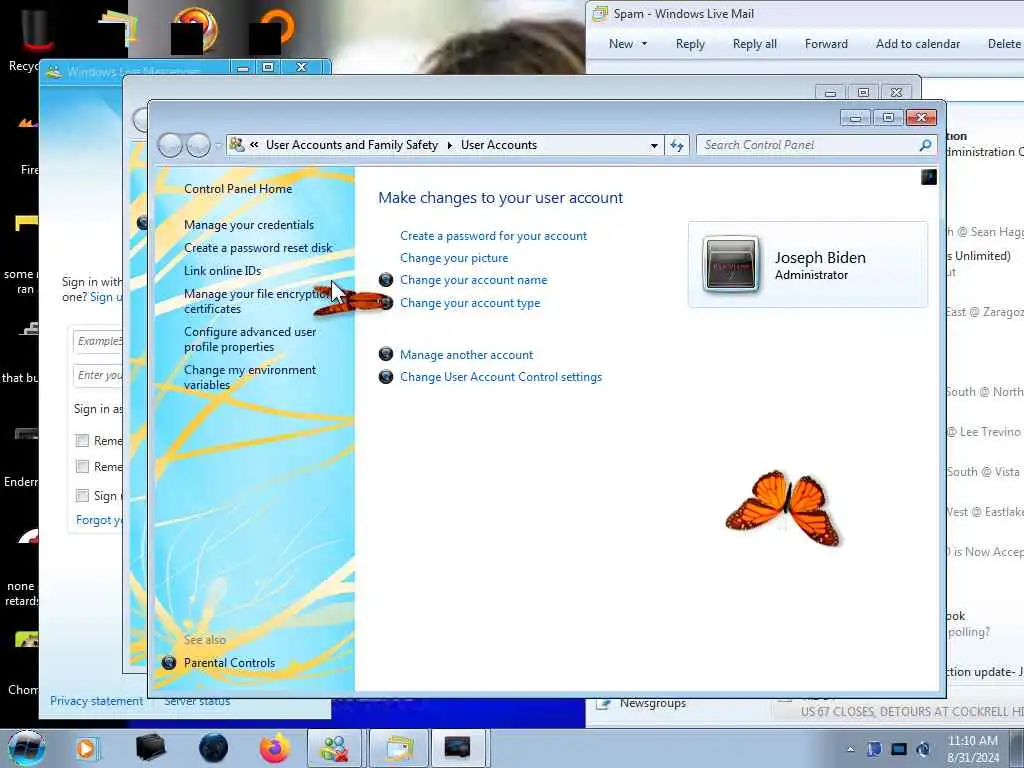Click the dark globe taskbar icon

click(213, 748)
